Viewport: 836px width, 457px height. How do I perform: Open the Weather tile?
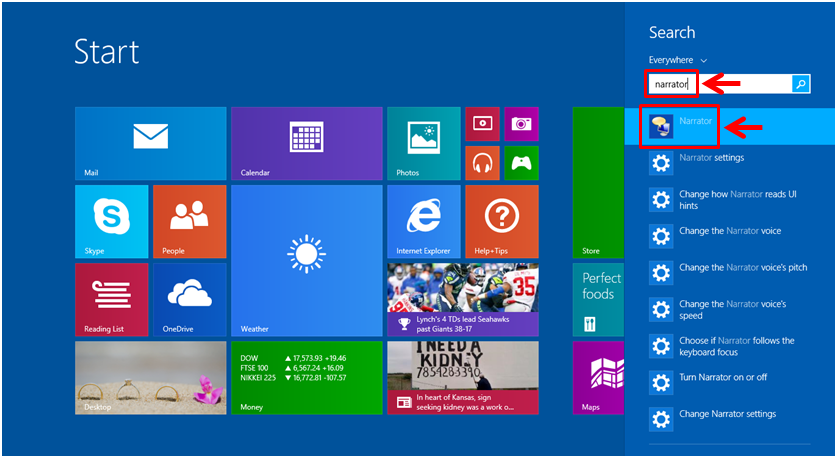tap(307, 261)
